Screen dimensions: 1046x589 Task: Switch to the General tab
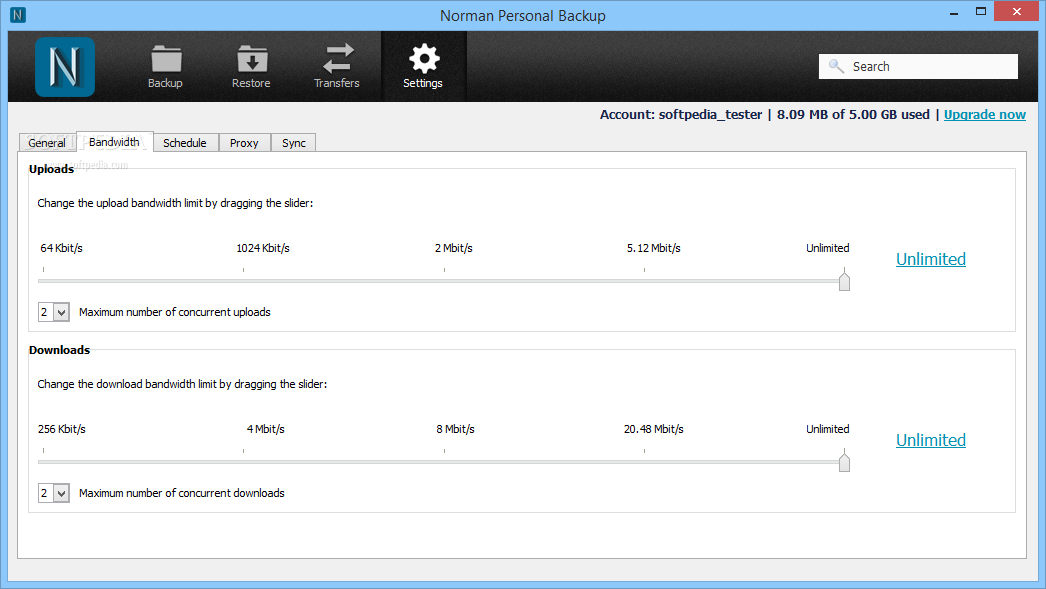[x=47, y=143]
